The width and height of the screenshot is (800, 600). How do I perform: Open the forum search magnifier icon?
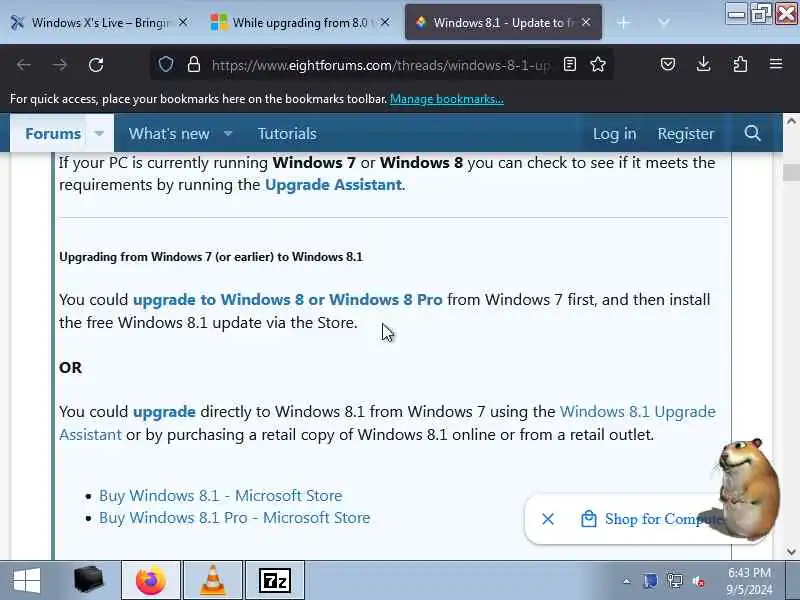(752, 133)
